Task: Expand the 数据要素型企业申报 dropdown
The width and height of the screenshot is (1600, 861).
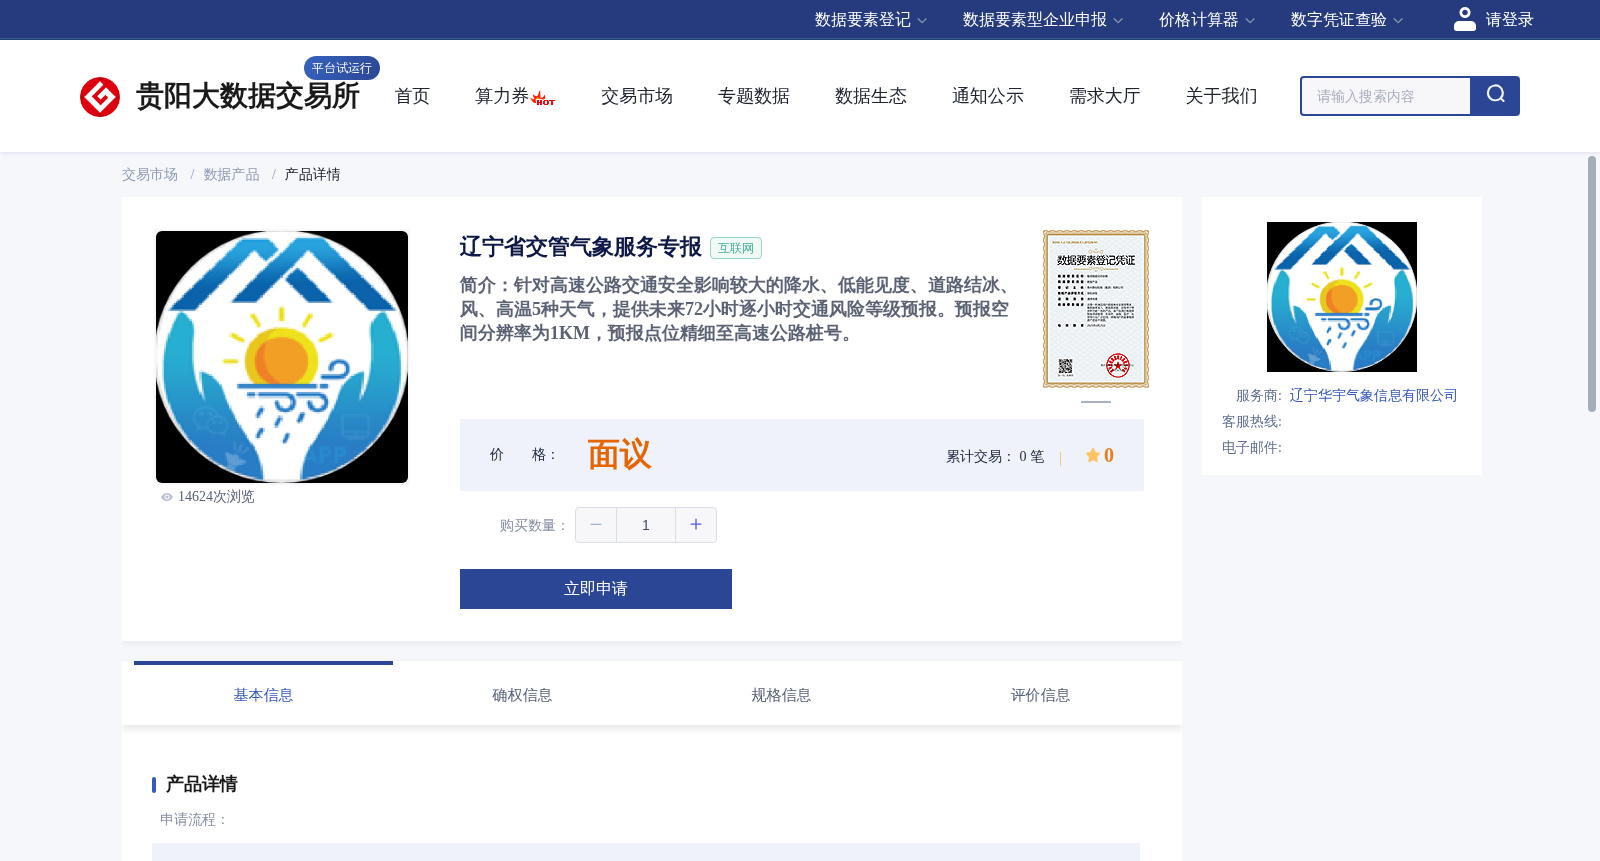Action: [1043, 20]
